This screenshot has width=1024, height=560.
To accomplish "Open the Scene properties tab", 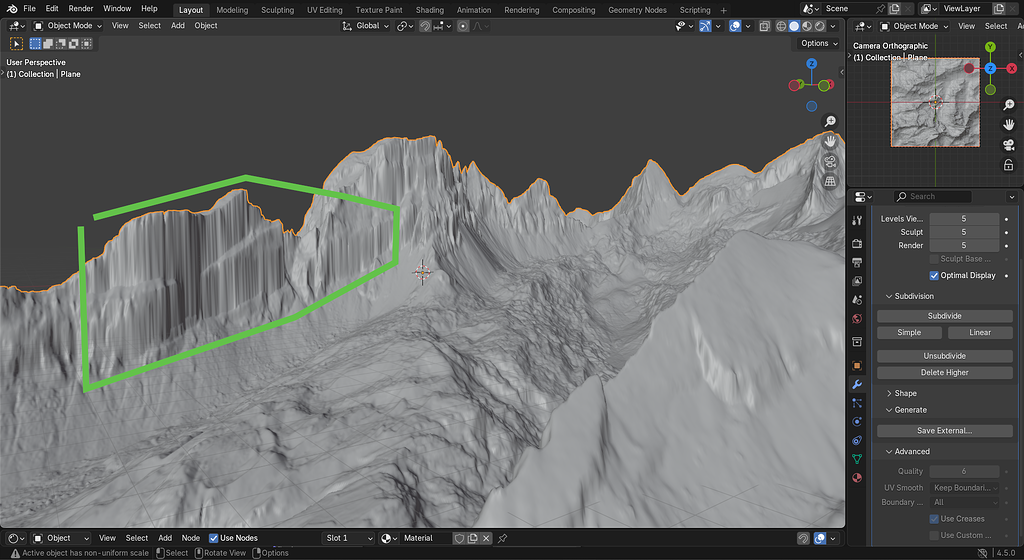I will coord(857,300).
